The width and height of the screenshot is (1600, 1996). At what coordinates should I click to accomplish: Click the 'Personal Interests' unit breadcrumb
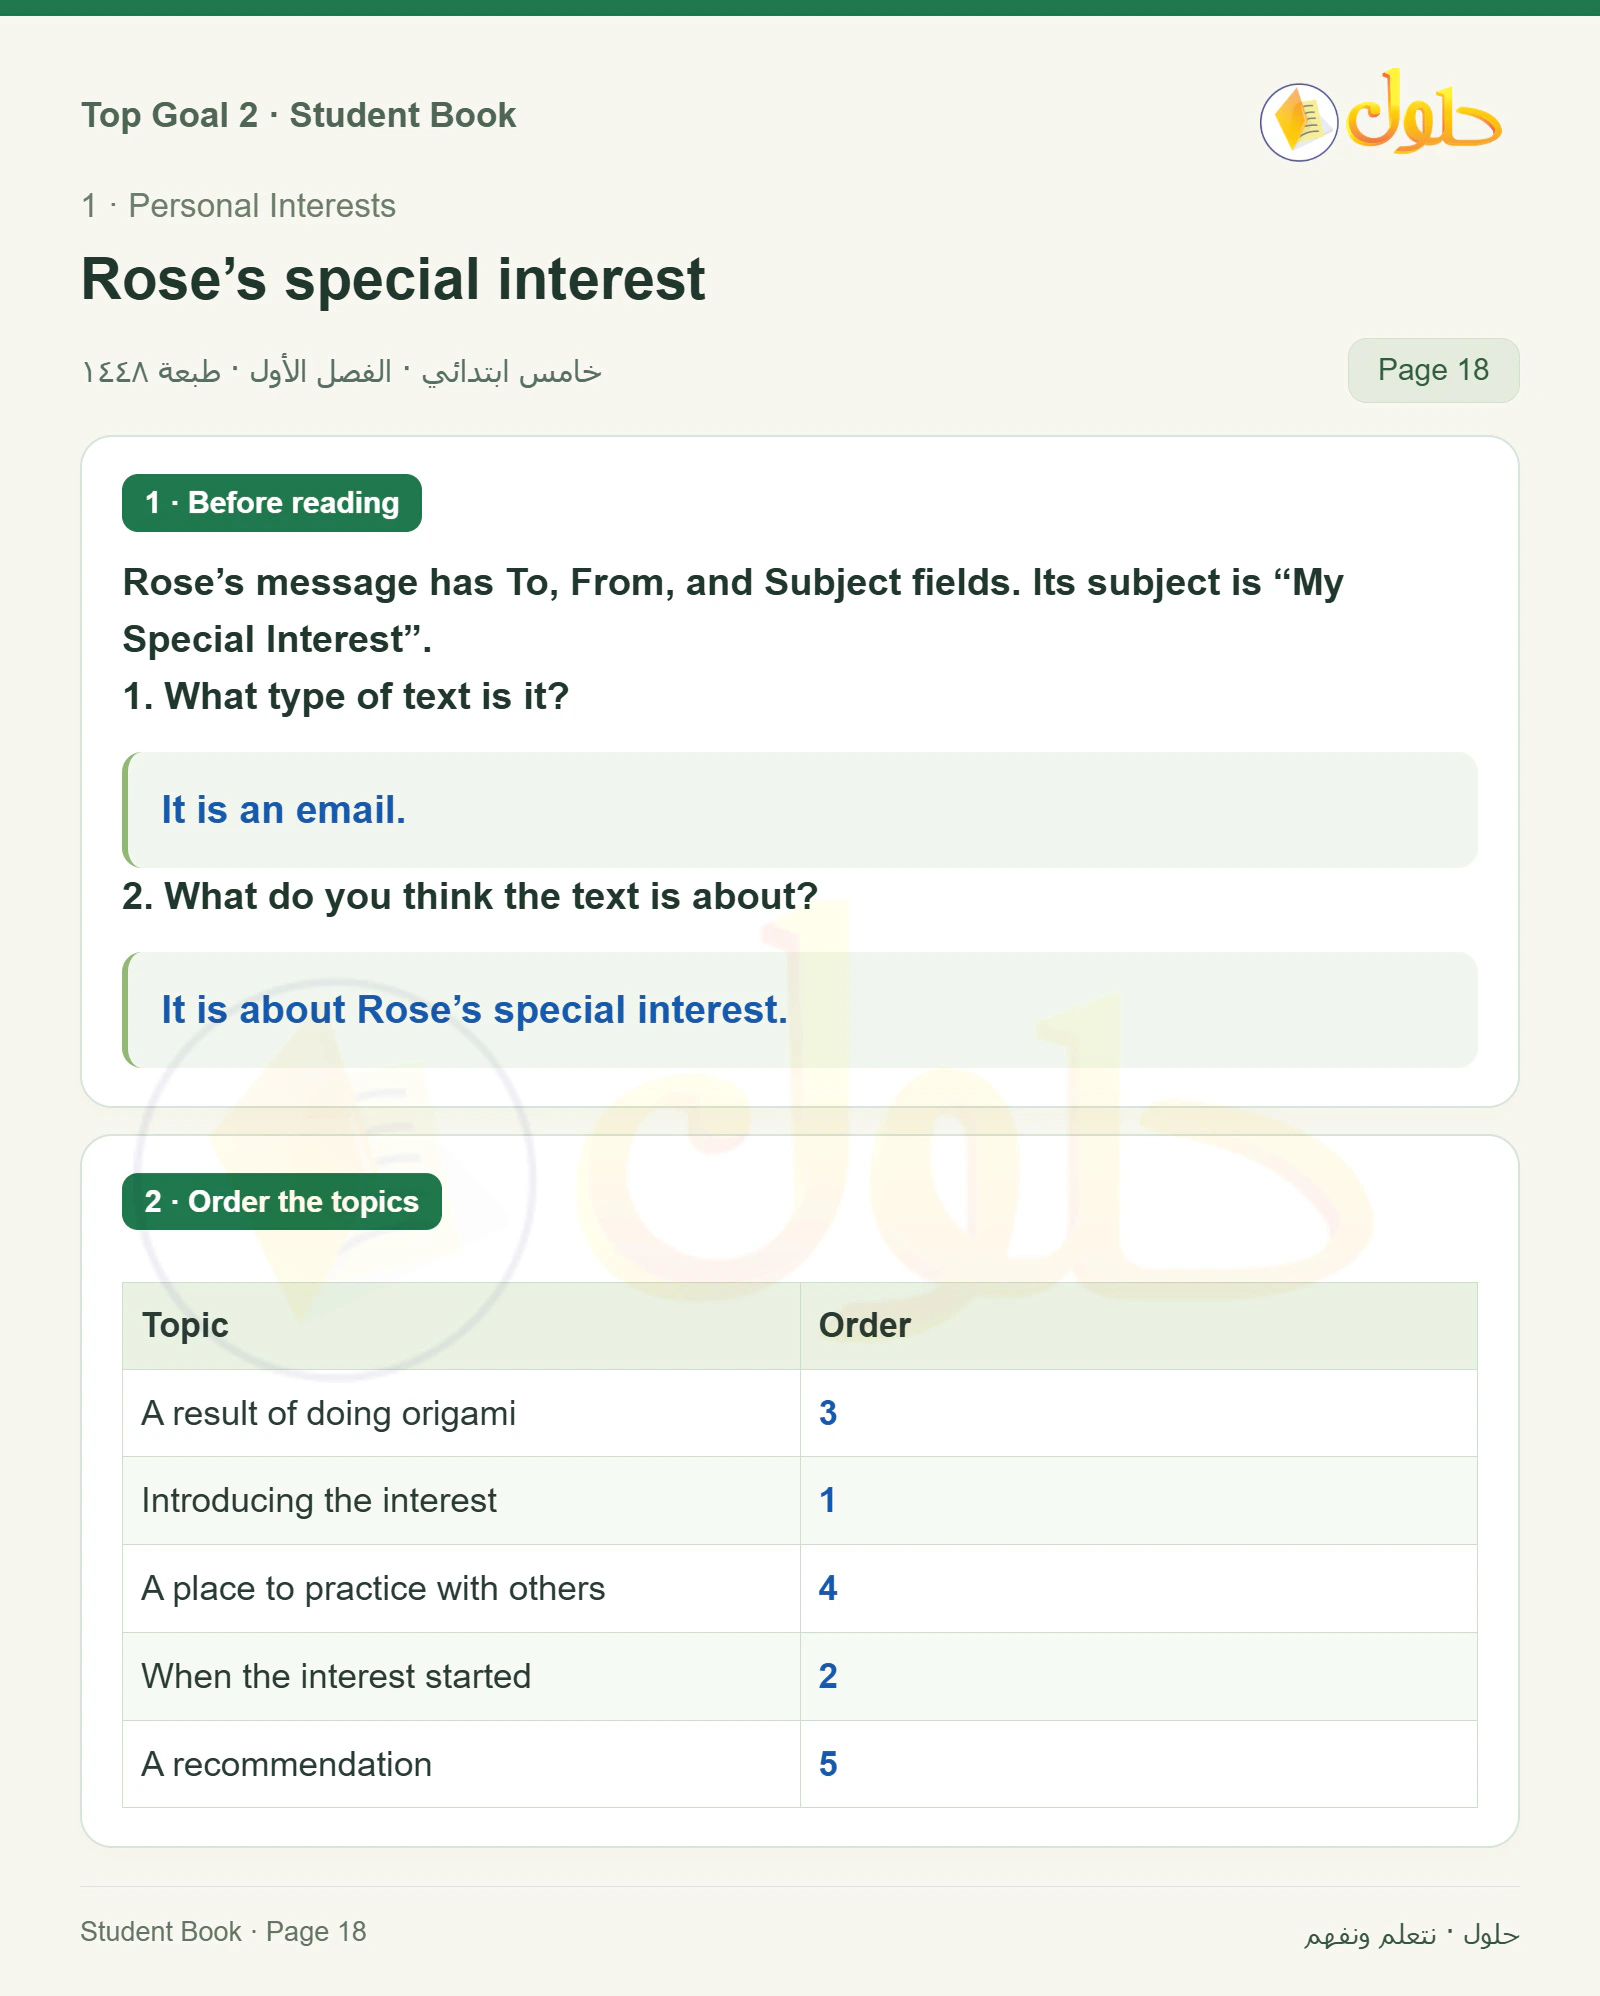click(262, 206)
